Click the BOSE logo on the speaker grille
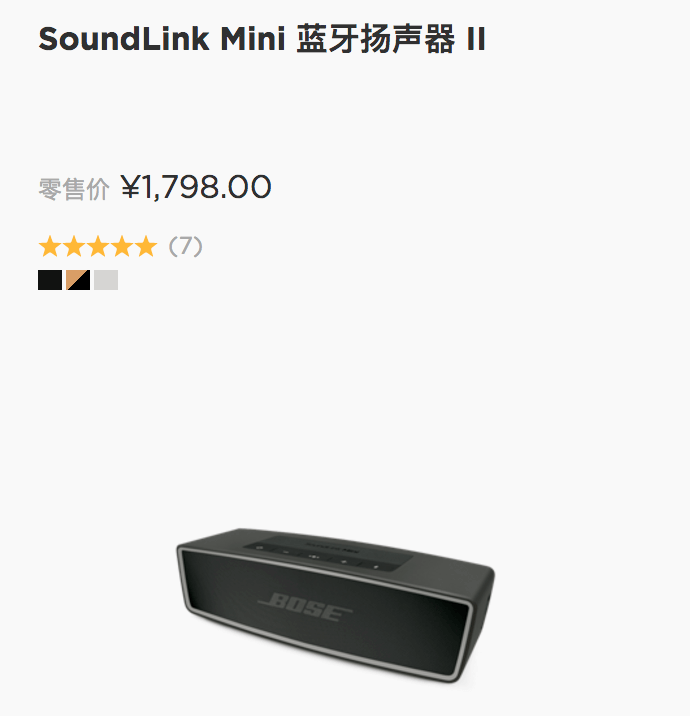This screenshot has height=716, width=690. click(x=305, y=607)
